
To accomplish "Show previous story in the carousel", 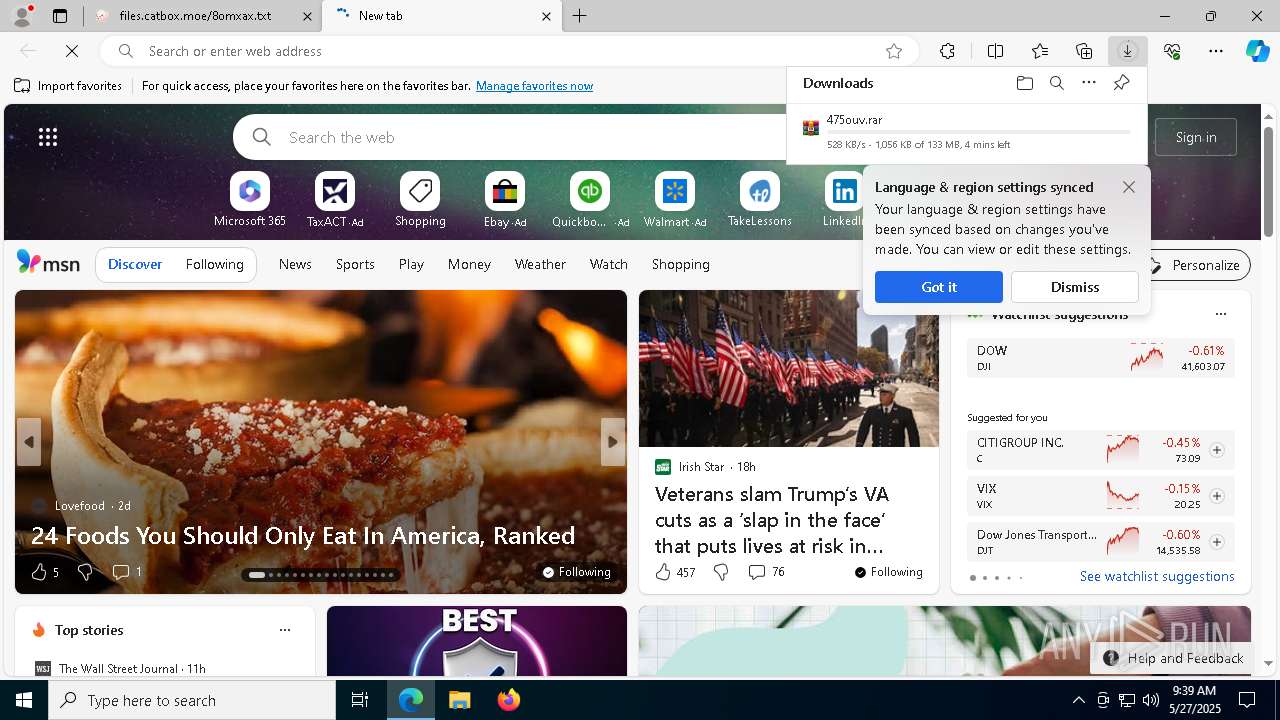I will tap(29, 442).
